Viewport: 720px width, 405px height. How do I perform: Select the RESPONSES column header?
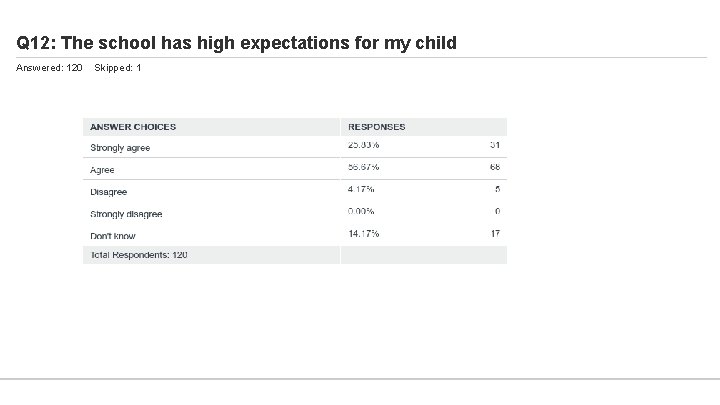[376, 127]
